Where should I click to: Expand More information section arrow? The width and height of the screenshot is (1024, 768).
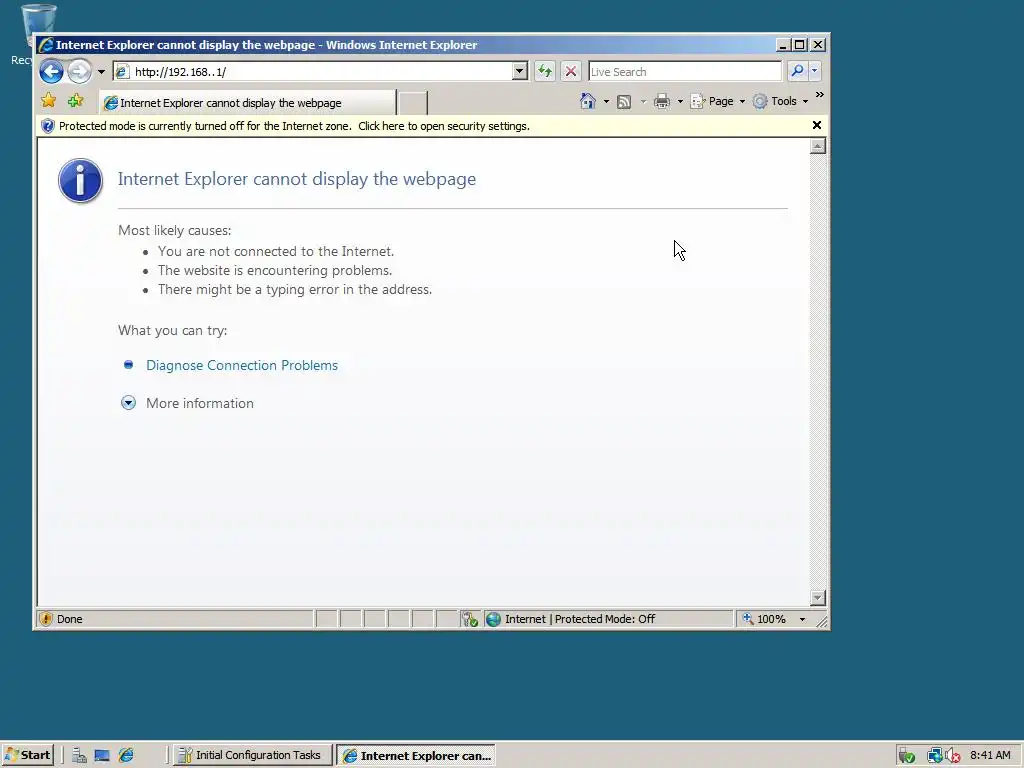[129, 403]
